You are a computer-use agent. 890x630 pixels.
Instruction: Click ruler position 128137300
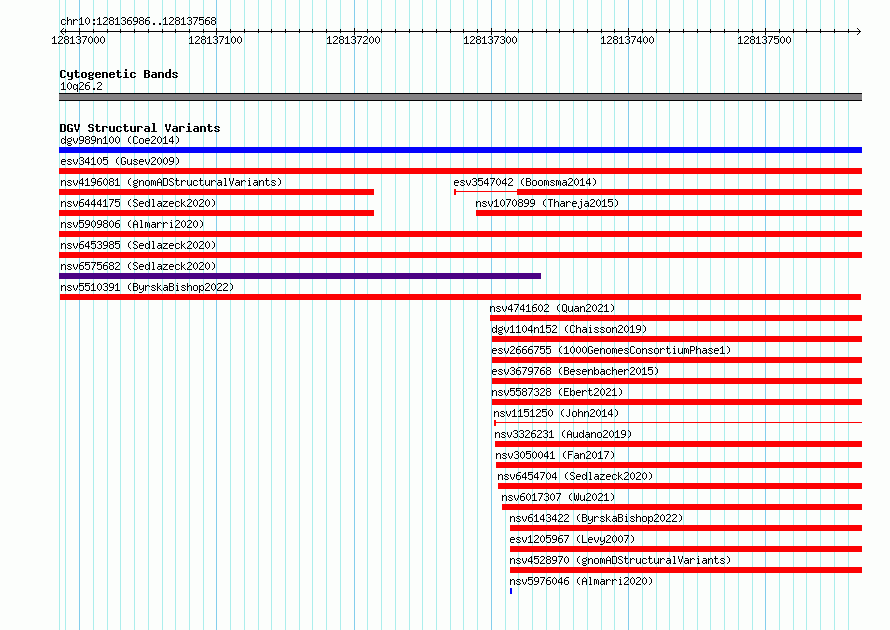point(490,40)
